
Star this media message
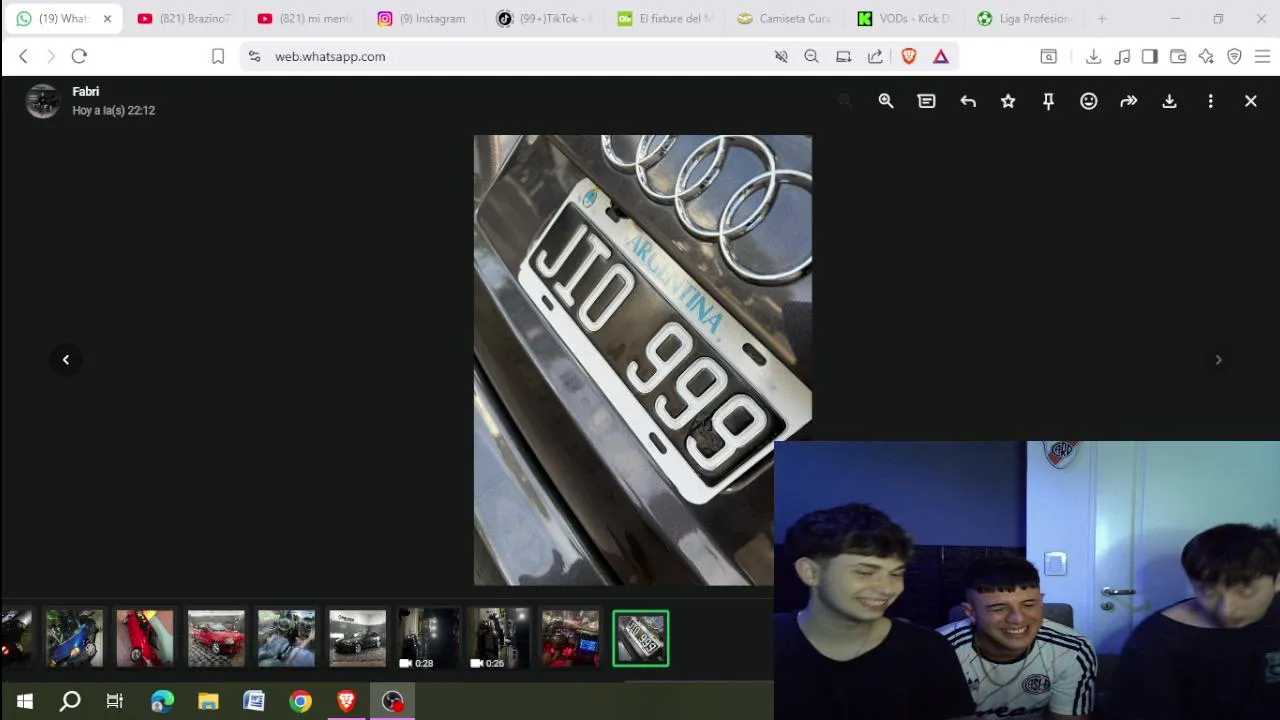click(x=1008, y=101)
